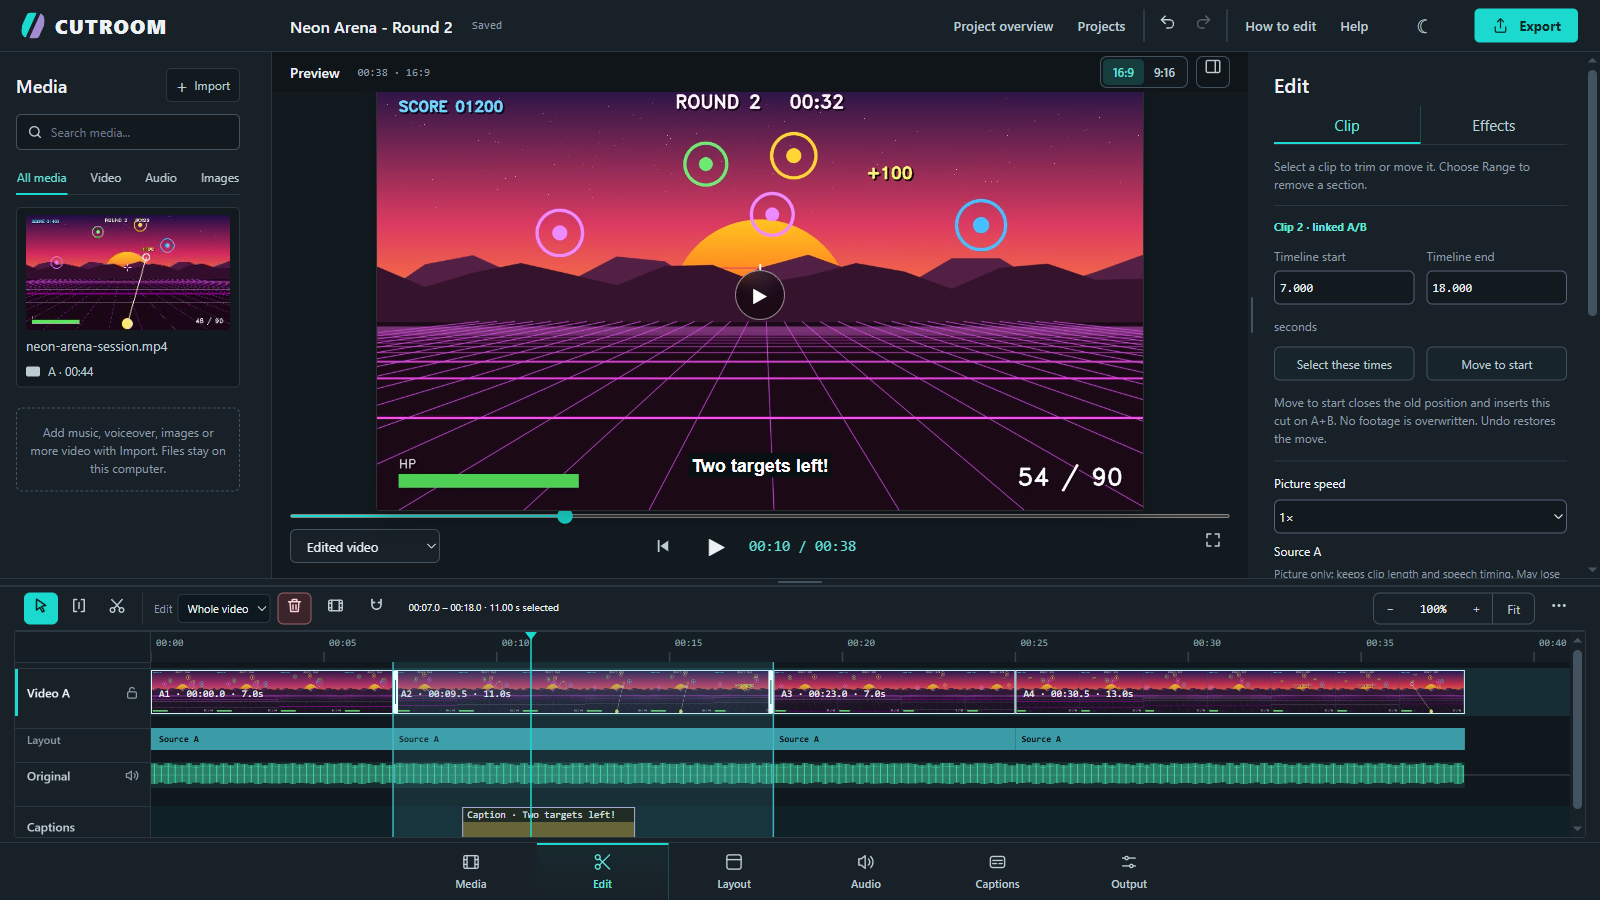Toggle the magnet snapping icon
This screenshot has width=1600, height=900.
pyautogui.click(x=376, y=606)
